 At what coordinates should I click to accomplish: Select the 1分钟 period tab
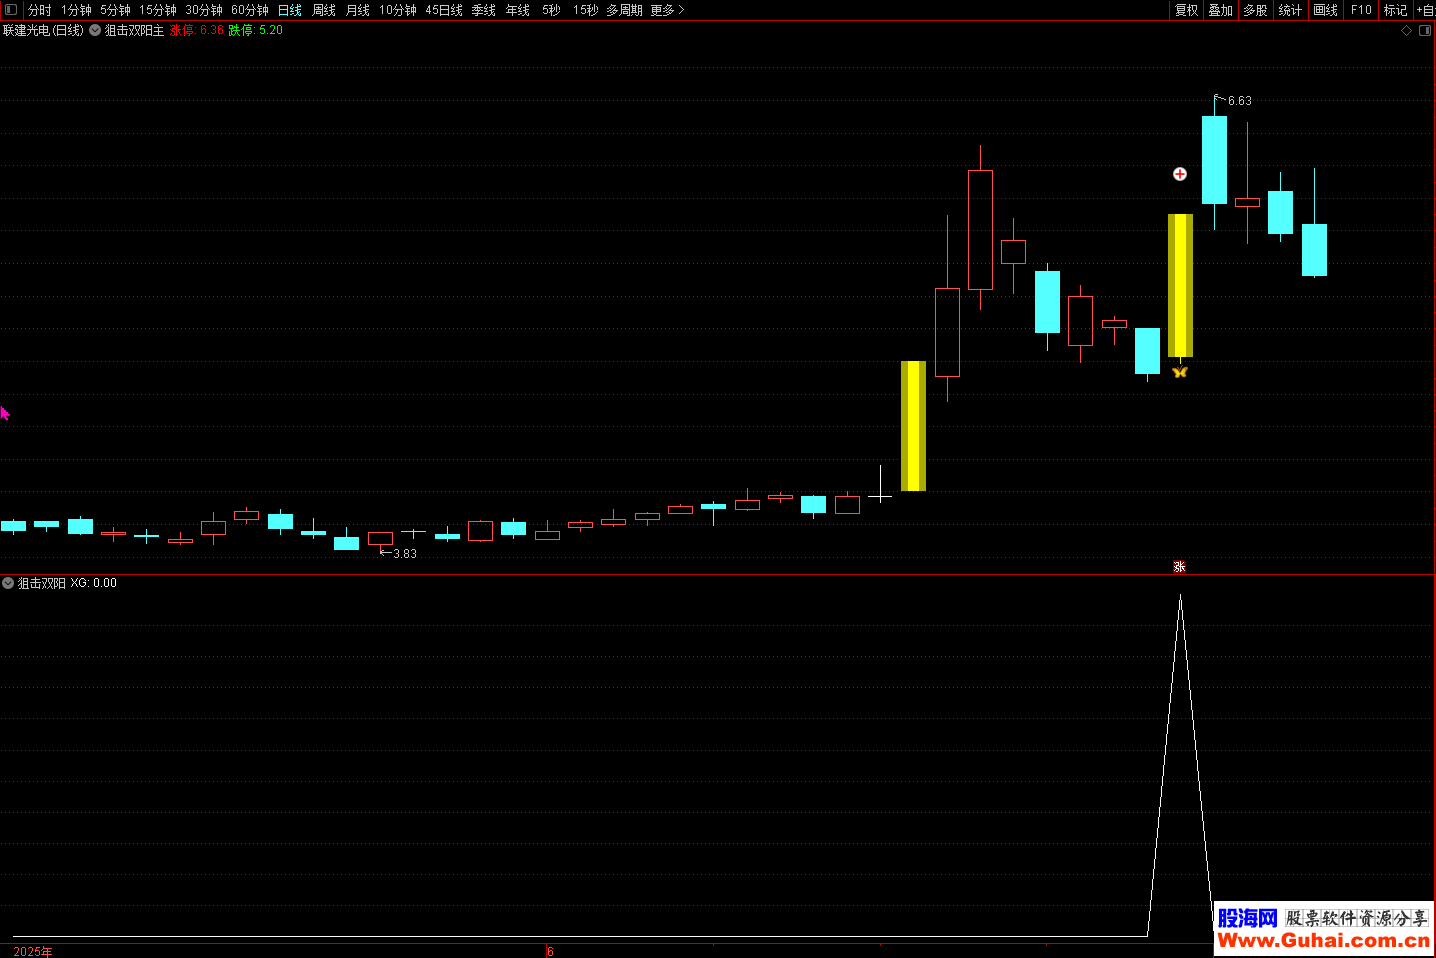[x=76, y=10]
